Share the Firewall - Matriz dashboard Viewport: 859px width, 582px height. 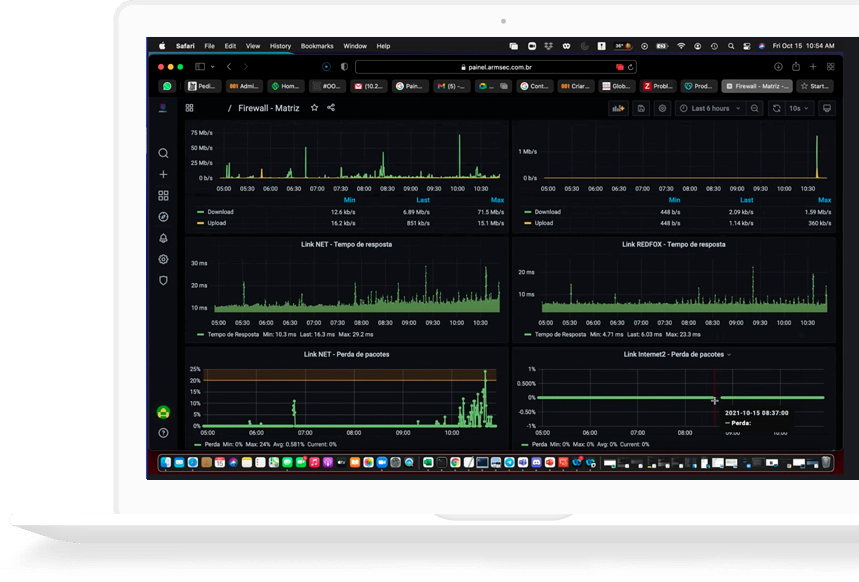(331, 108)
